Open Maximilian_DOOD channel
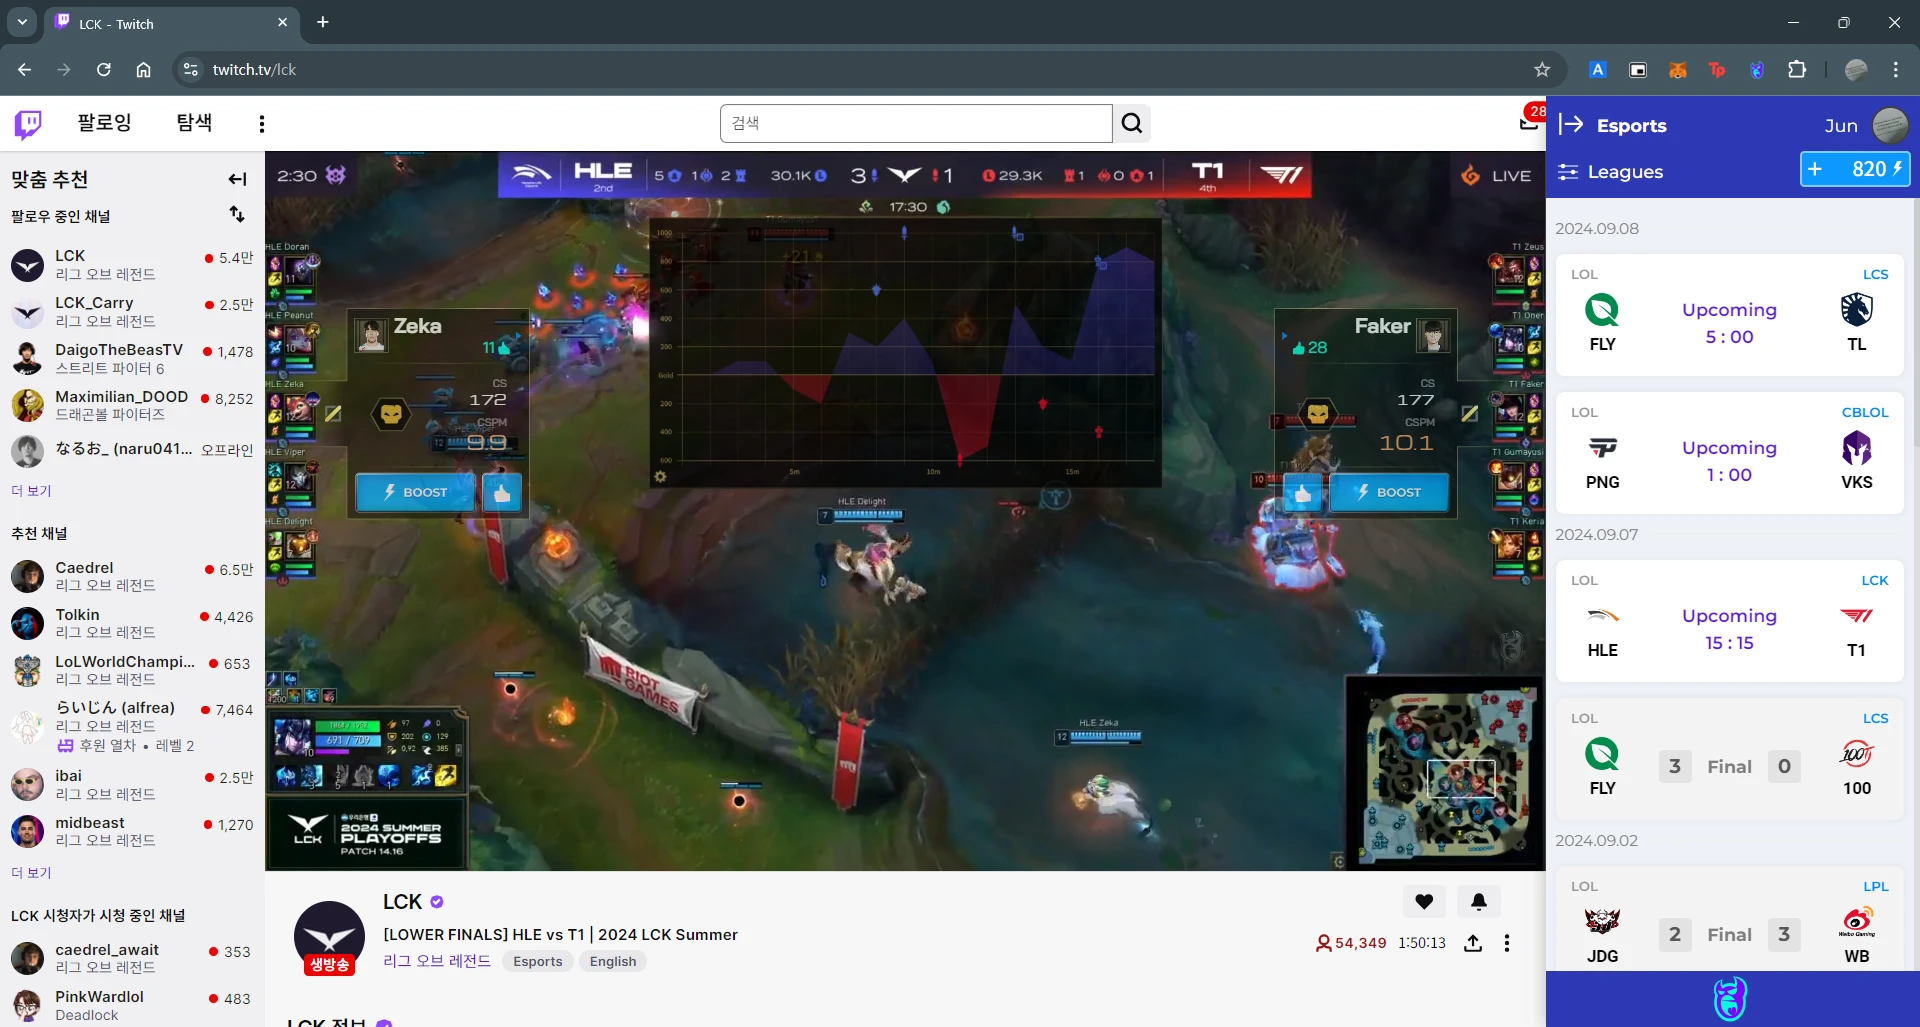Image resolution: width=1920 pixels, height=1027 pixels. tap(132, 405)
